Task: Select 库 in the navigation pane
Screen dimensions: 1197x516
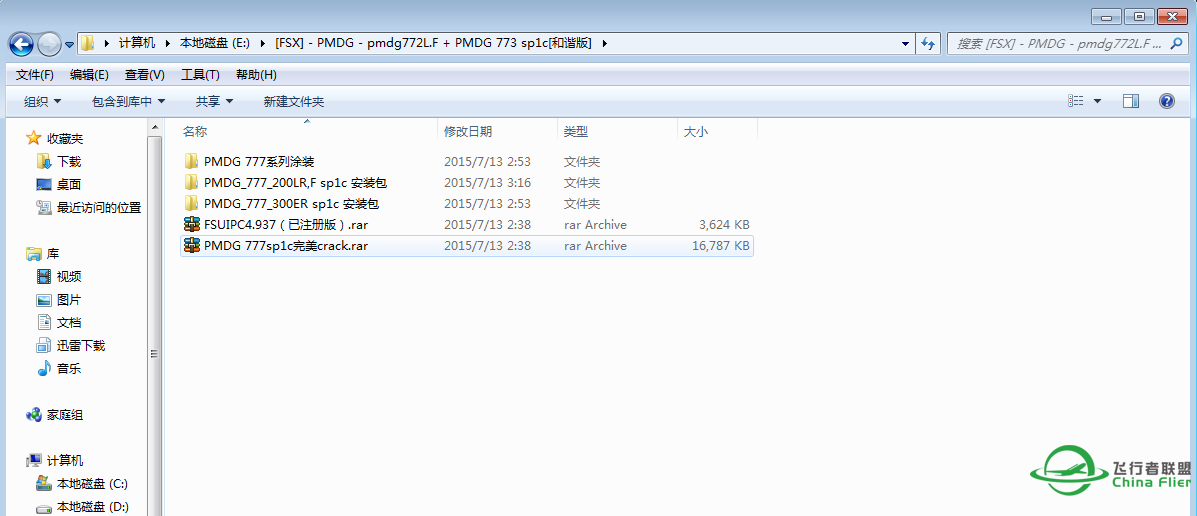Action: pos(53,253)
